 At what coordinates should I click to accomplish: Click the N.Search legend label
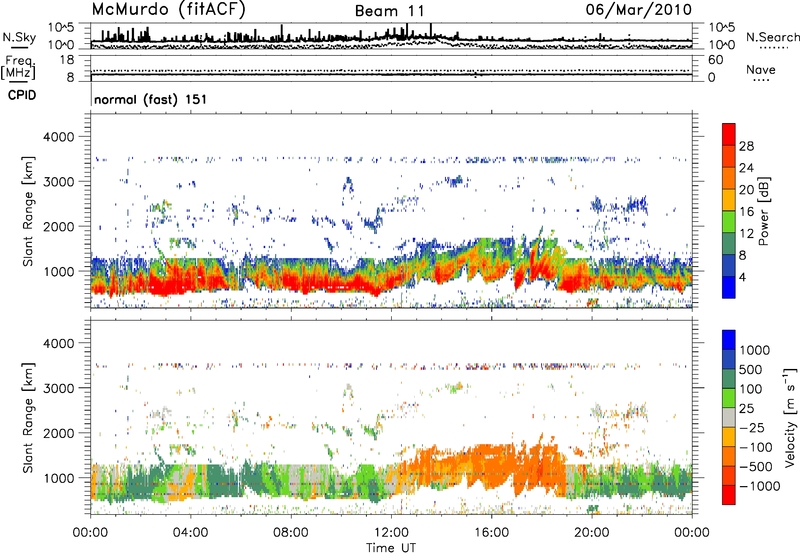click(x=772, y=37)
